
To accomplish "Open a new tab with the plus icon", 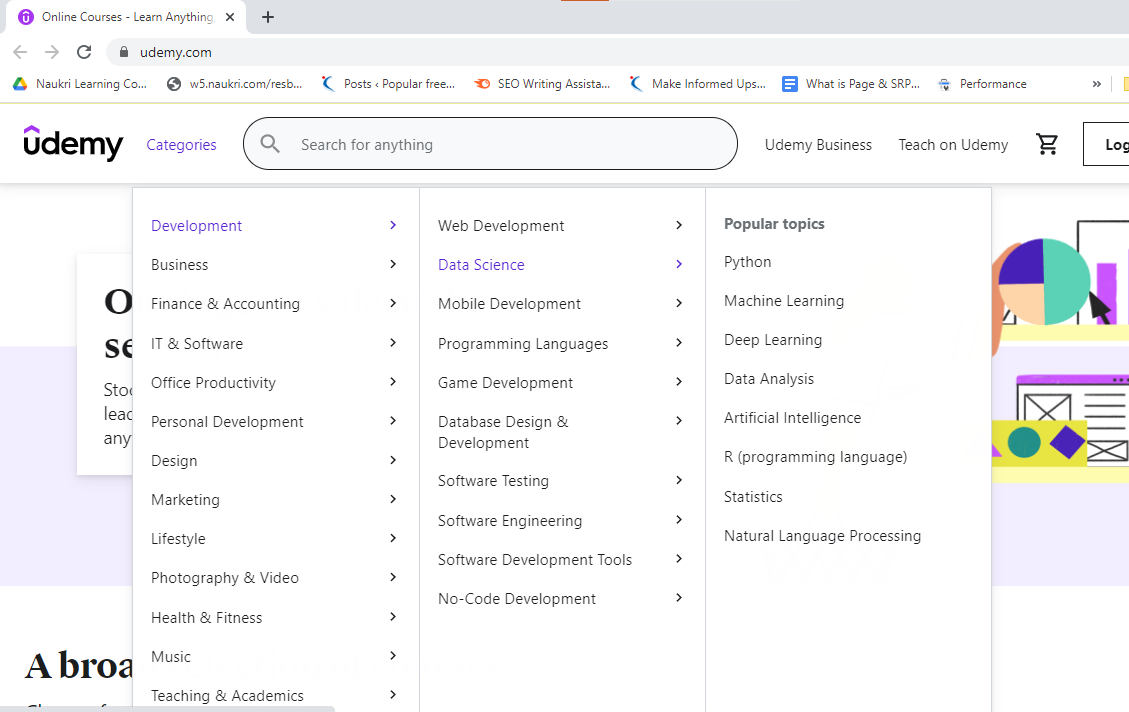I will pyautogui.click(x=268, y=17).
